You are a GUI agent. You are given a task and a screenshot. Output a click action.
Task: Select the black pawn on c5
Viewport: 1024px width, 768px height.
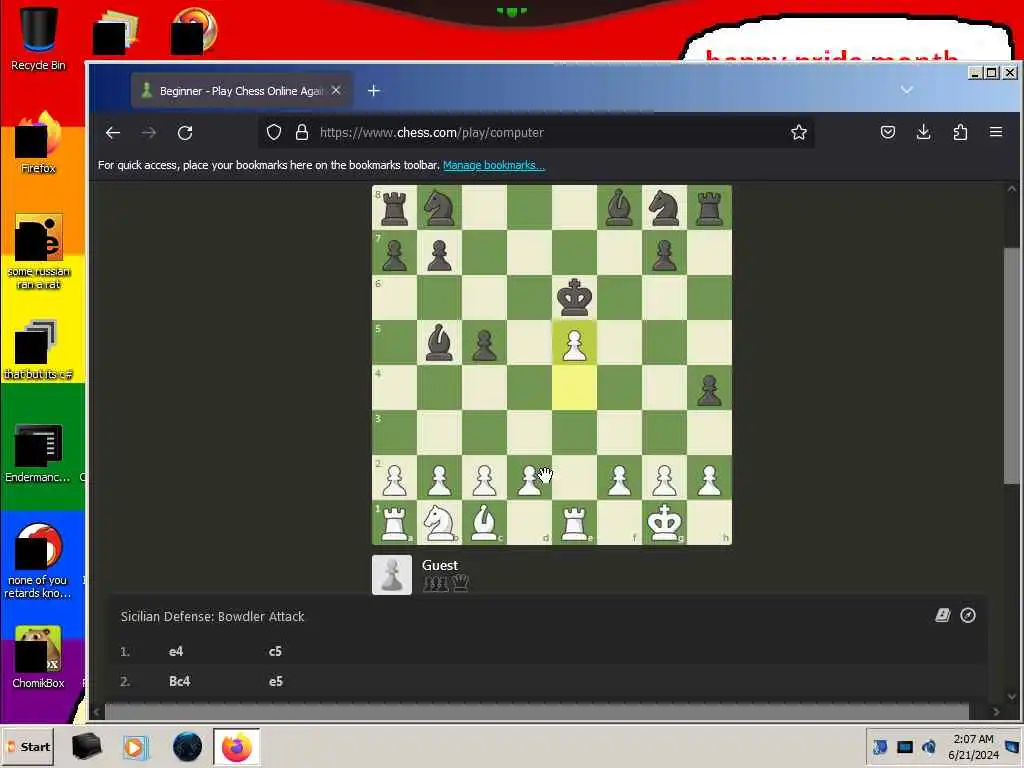coord(484,343)
